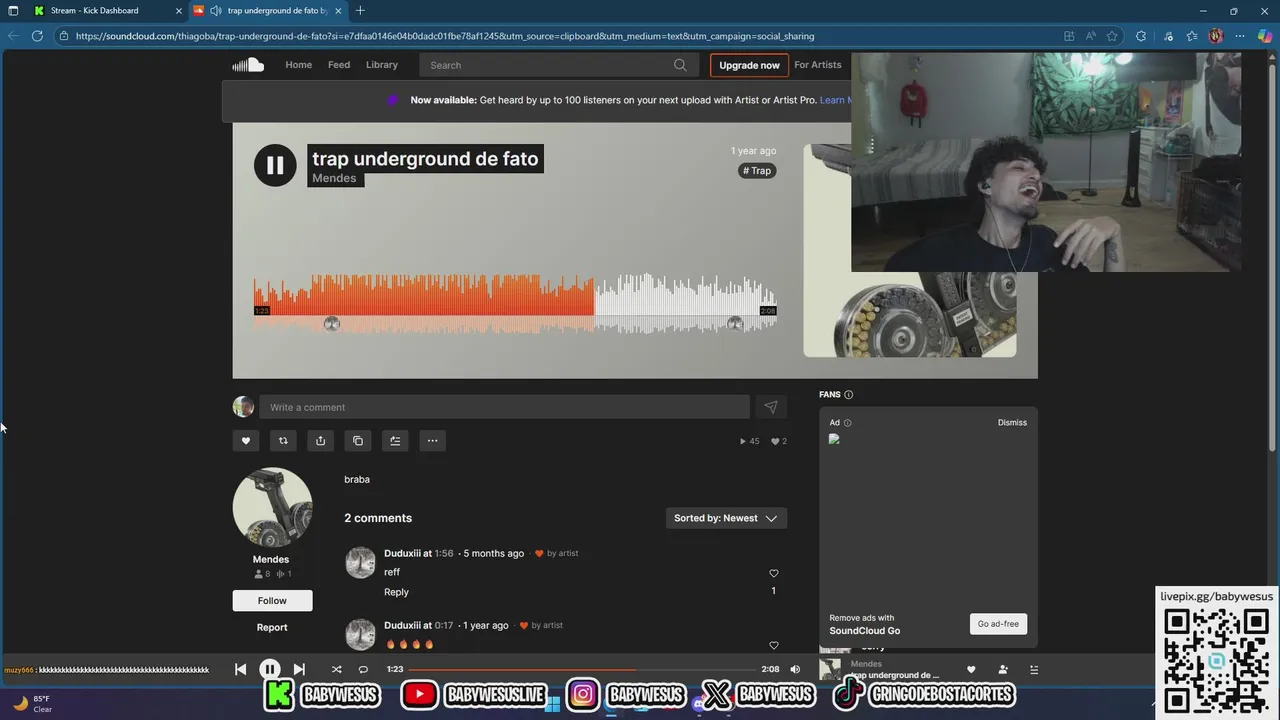Open the Sorted by: Newest dropdown
Screen dimensions: 1280x720
pos(726,518)
